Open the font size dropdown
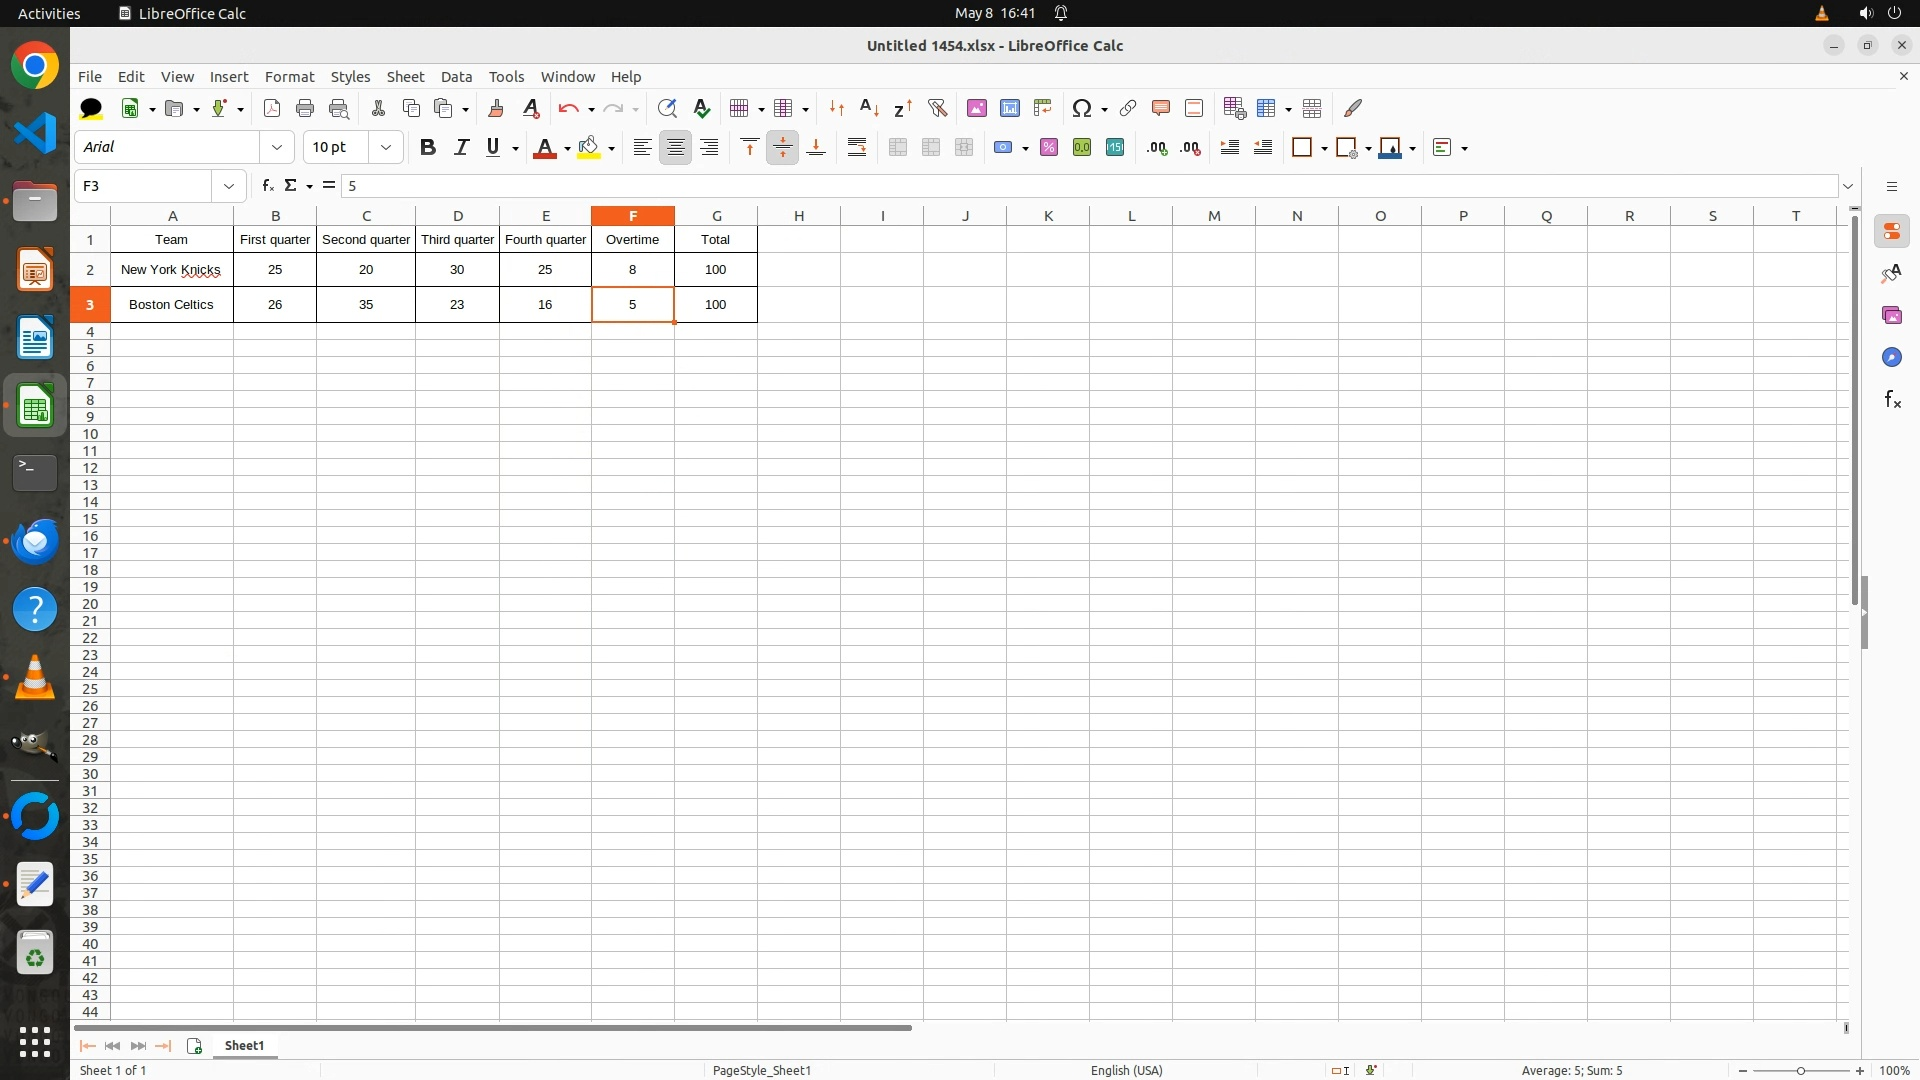Screen dimensions: 1920x1080 pos(386,148)
